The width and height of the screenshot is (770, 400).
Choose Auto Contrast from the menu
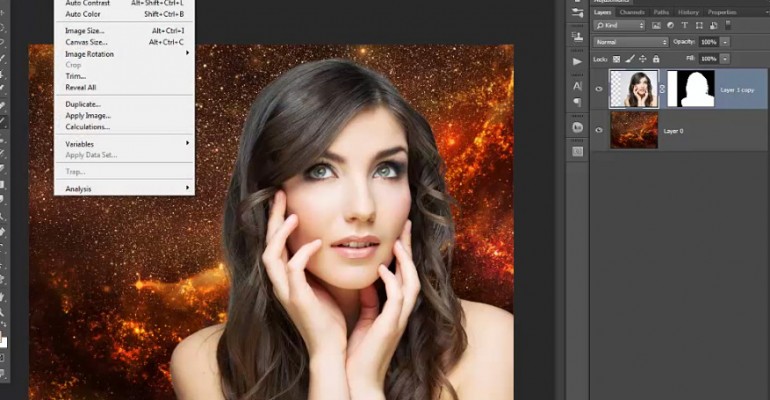(x=124, y=3)
